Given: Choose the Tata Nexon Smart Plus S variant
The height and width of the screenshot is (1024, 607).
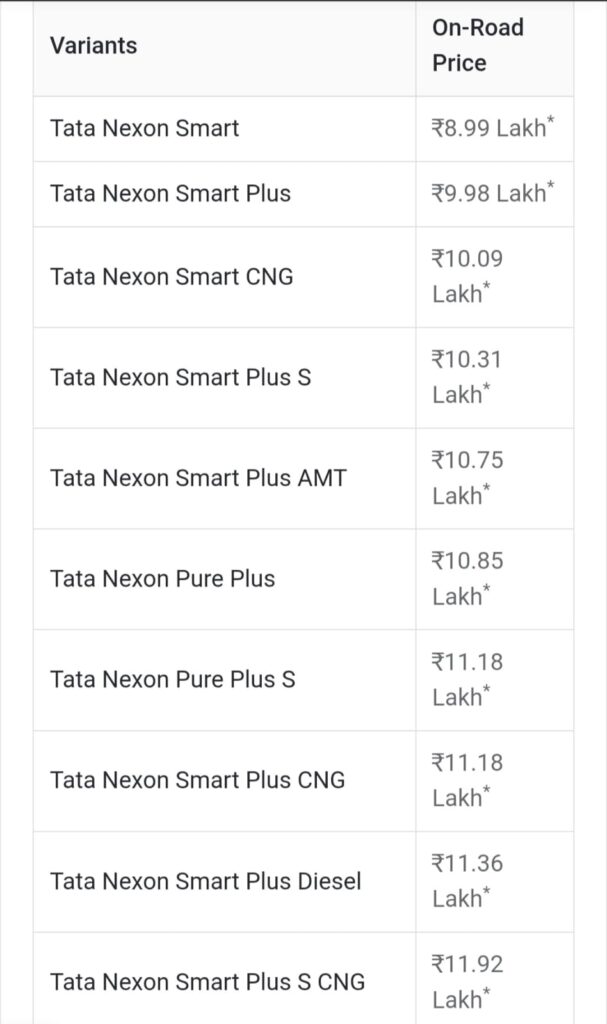Looking at the screenshot, I should point(181,378).
